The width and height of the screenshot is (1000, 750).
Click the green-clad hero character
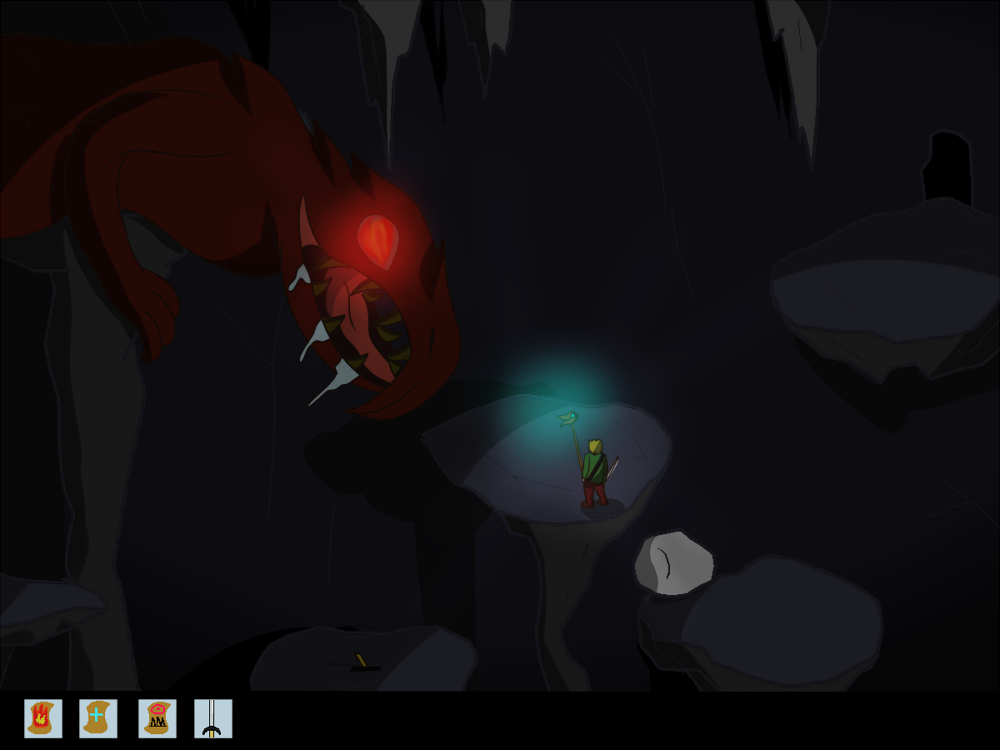pos(594,472)
